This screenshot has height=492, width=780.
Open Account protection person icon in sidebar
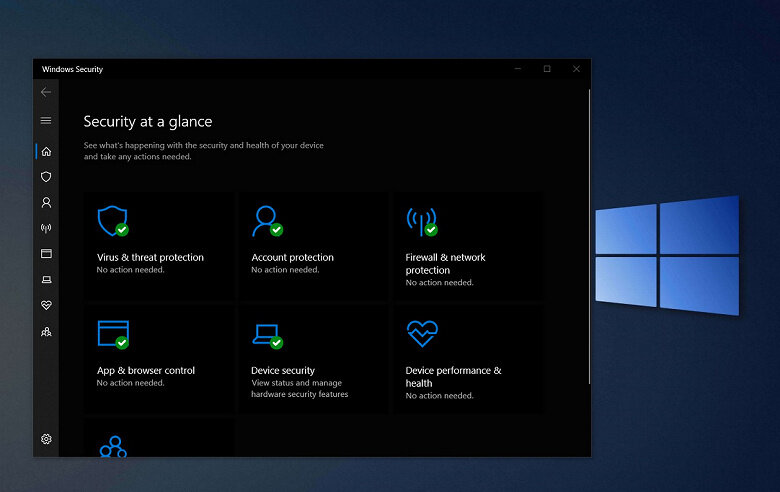coord(46,202)
